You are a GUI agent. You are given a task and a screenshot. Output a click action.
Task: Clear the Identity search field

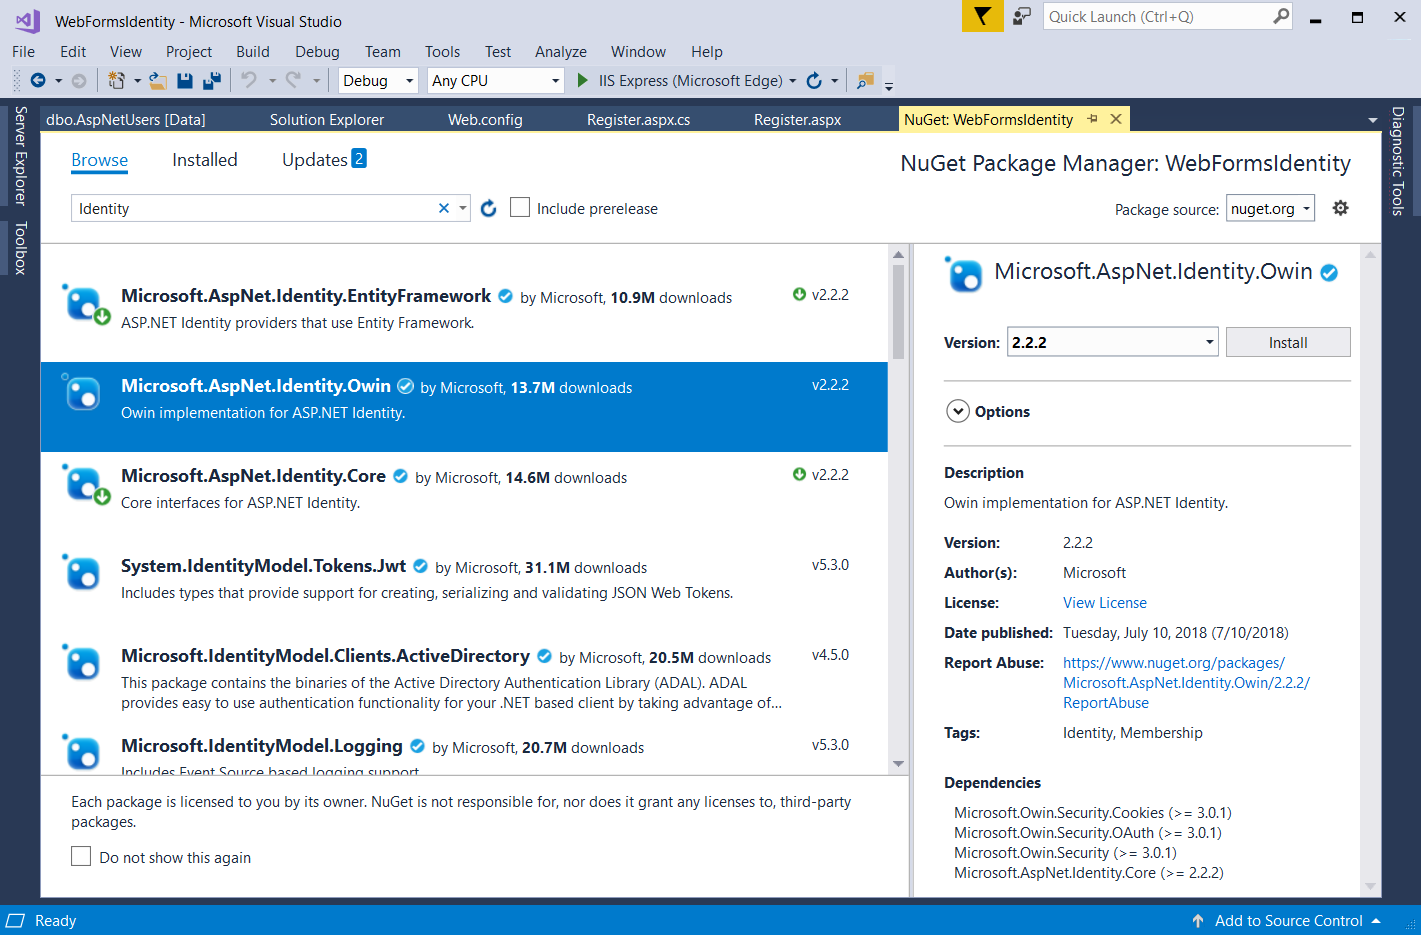coord(443,208)
